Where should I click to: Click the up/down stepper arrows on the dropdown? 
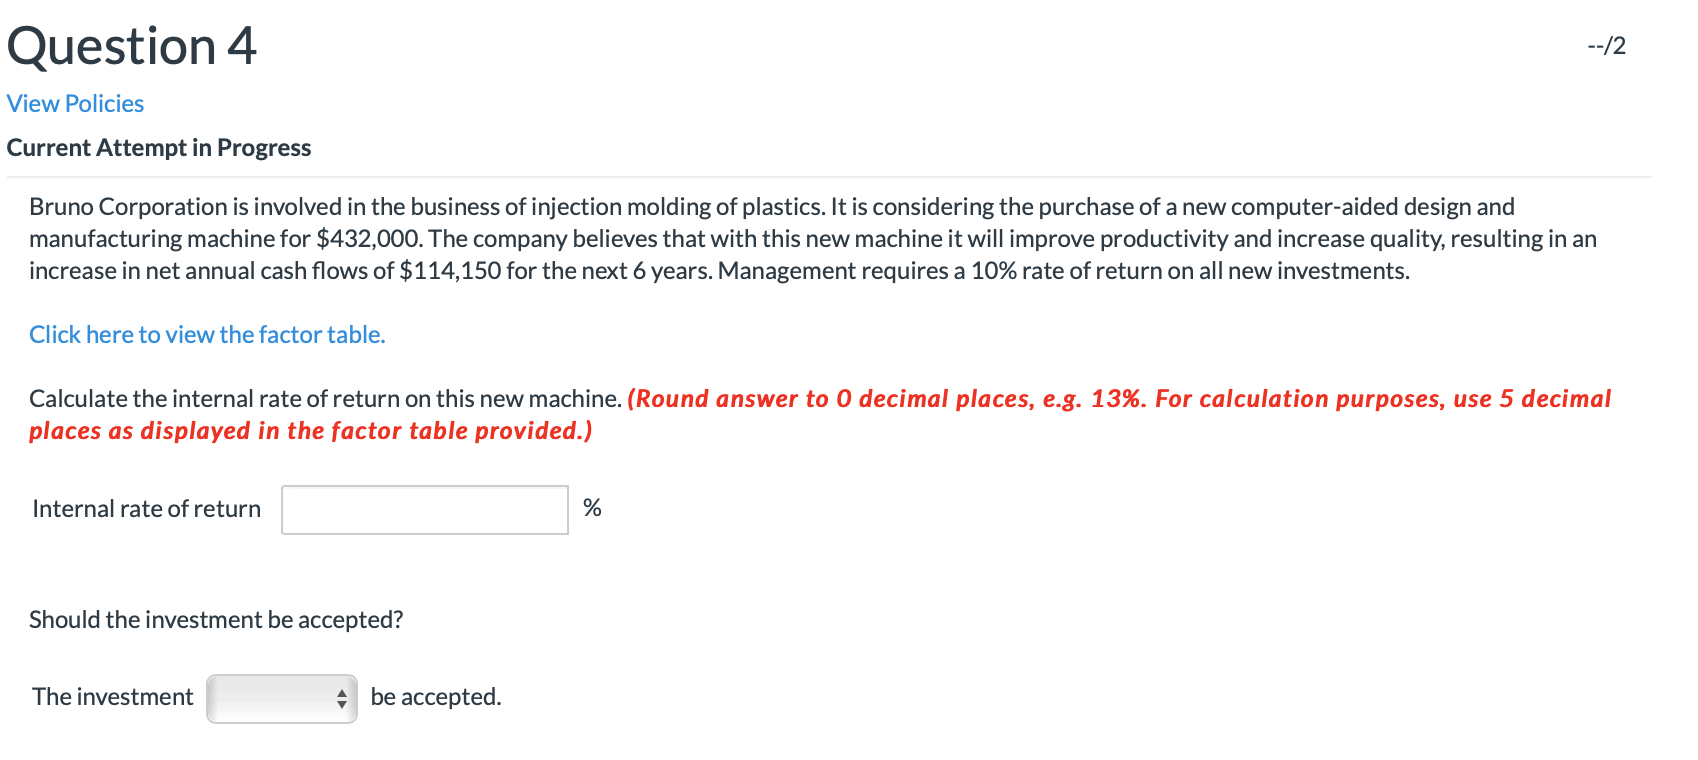pyautogui.click(x=342, y=697)
